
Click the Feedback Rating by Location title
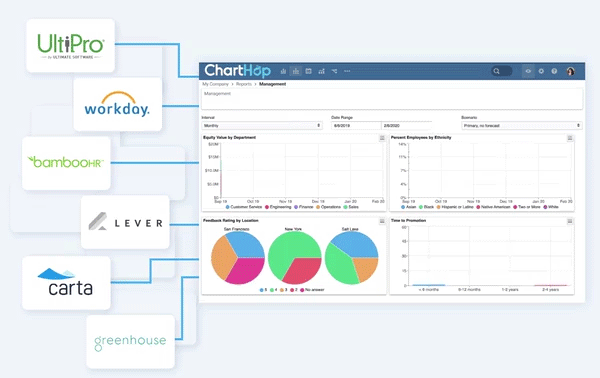(230, 220)
